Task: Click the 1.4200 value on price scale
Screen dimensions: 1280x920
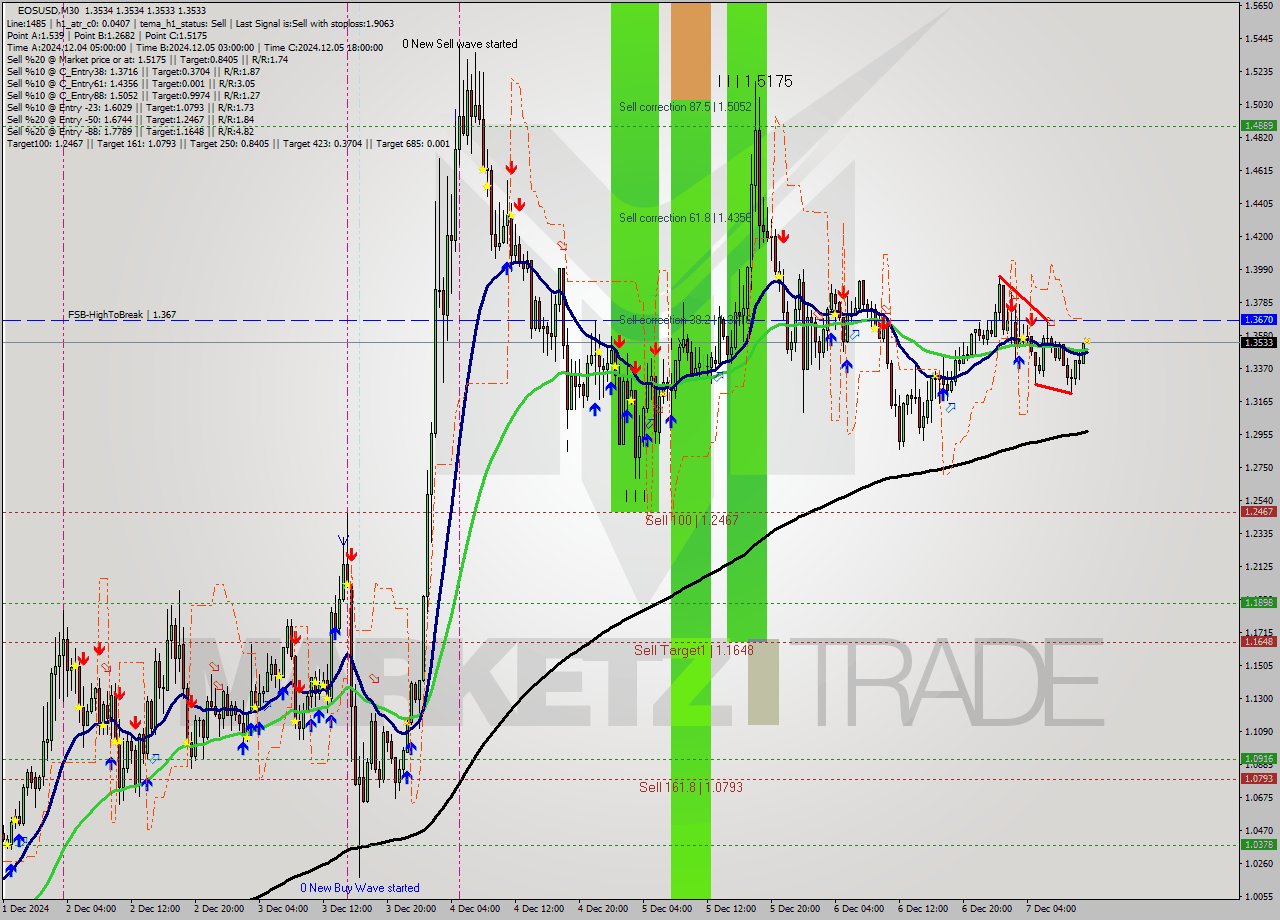Action: coord(1258,236)
